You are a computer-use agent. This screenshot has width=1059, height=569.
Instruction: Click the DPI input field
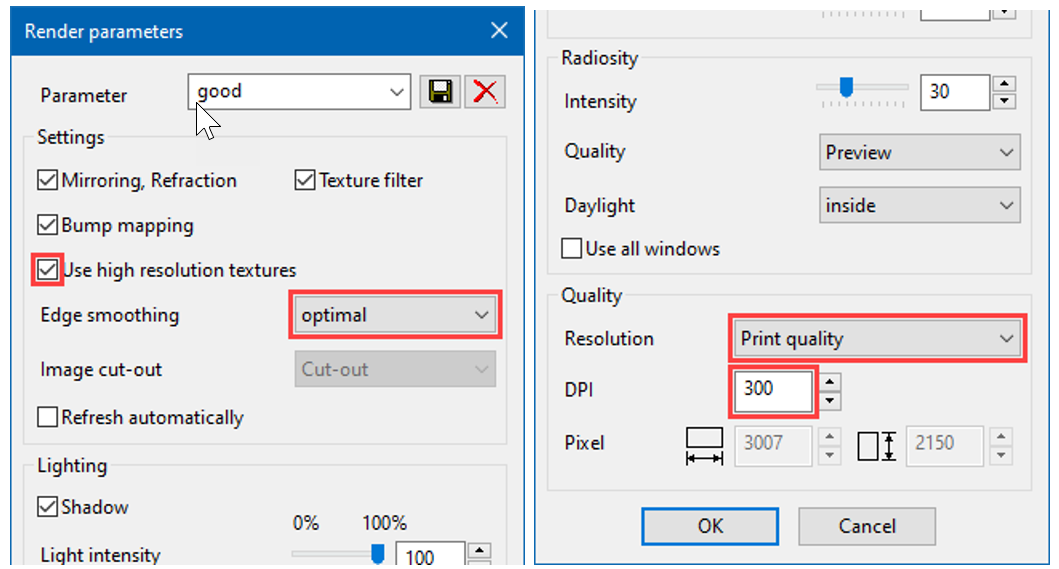click(x=775, y=390)
